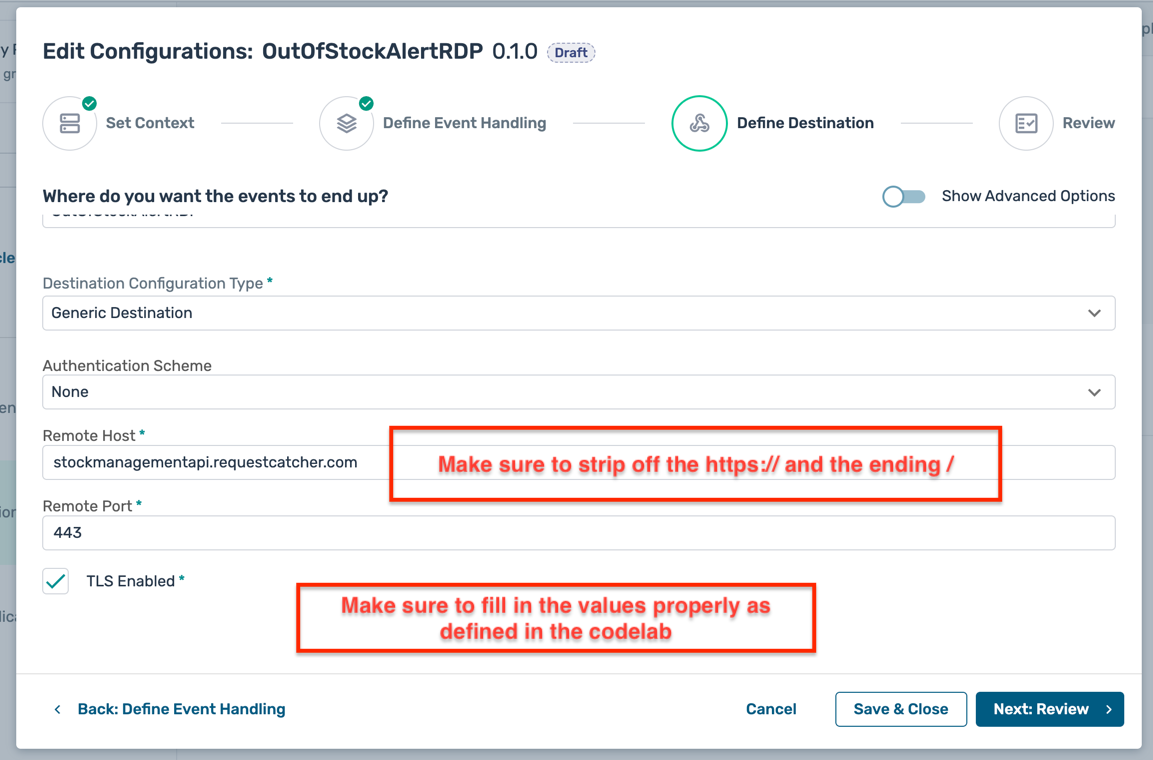The width and height of the screenshot is (1153, 760).
Task: Click the green checkmark on Set Context
Action: [90, 102]
